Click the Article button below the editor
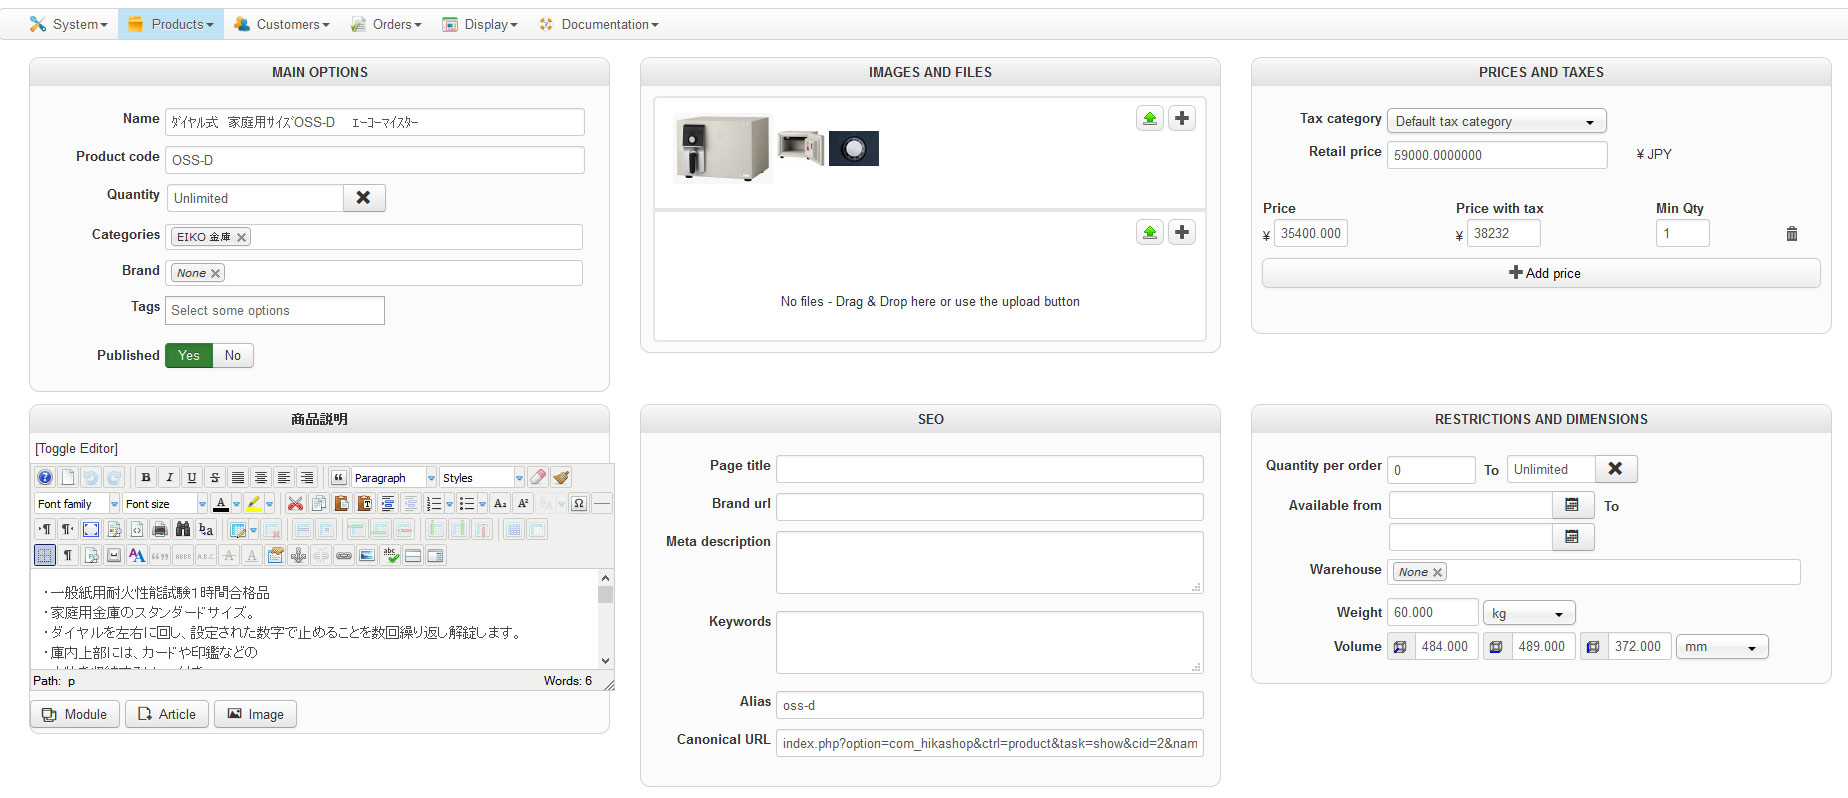Screen dimensions: 1848x798 tap(167, 715)
